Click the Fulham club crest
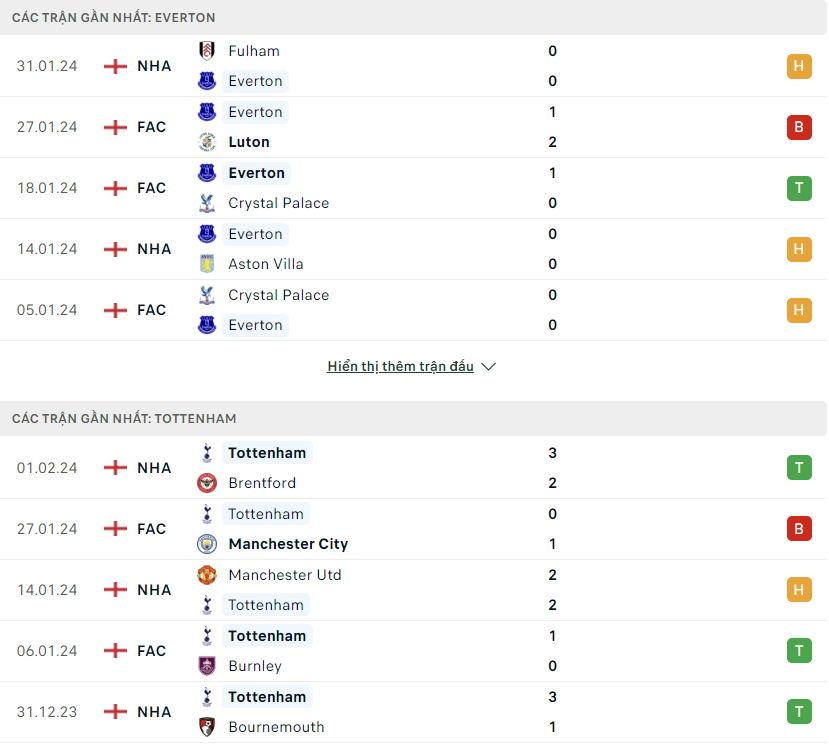 [x=207, y=51]
